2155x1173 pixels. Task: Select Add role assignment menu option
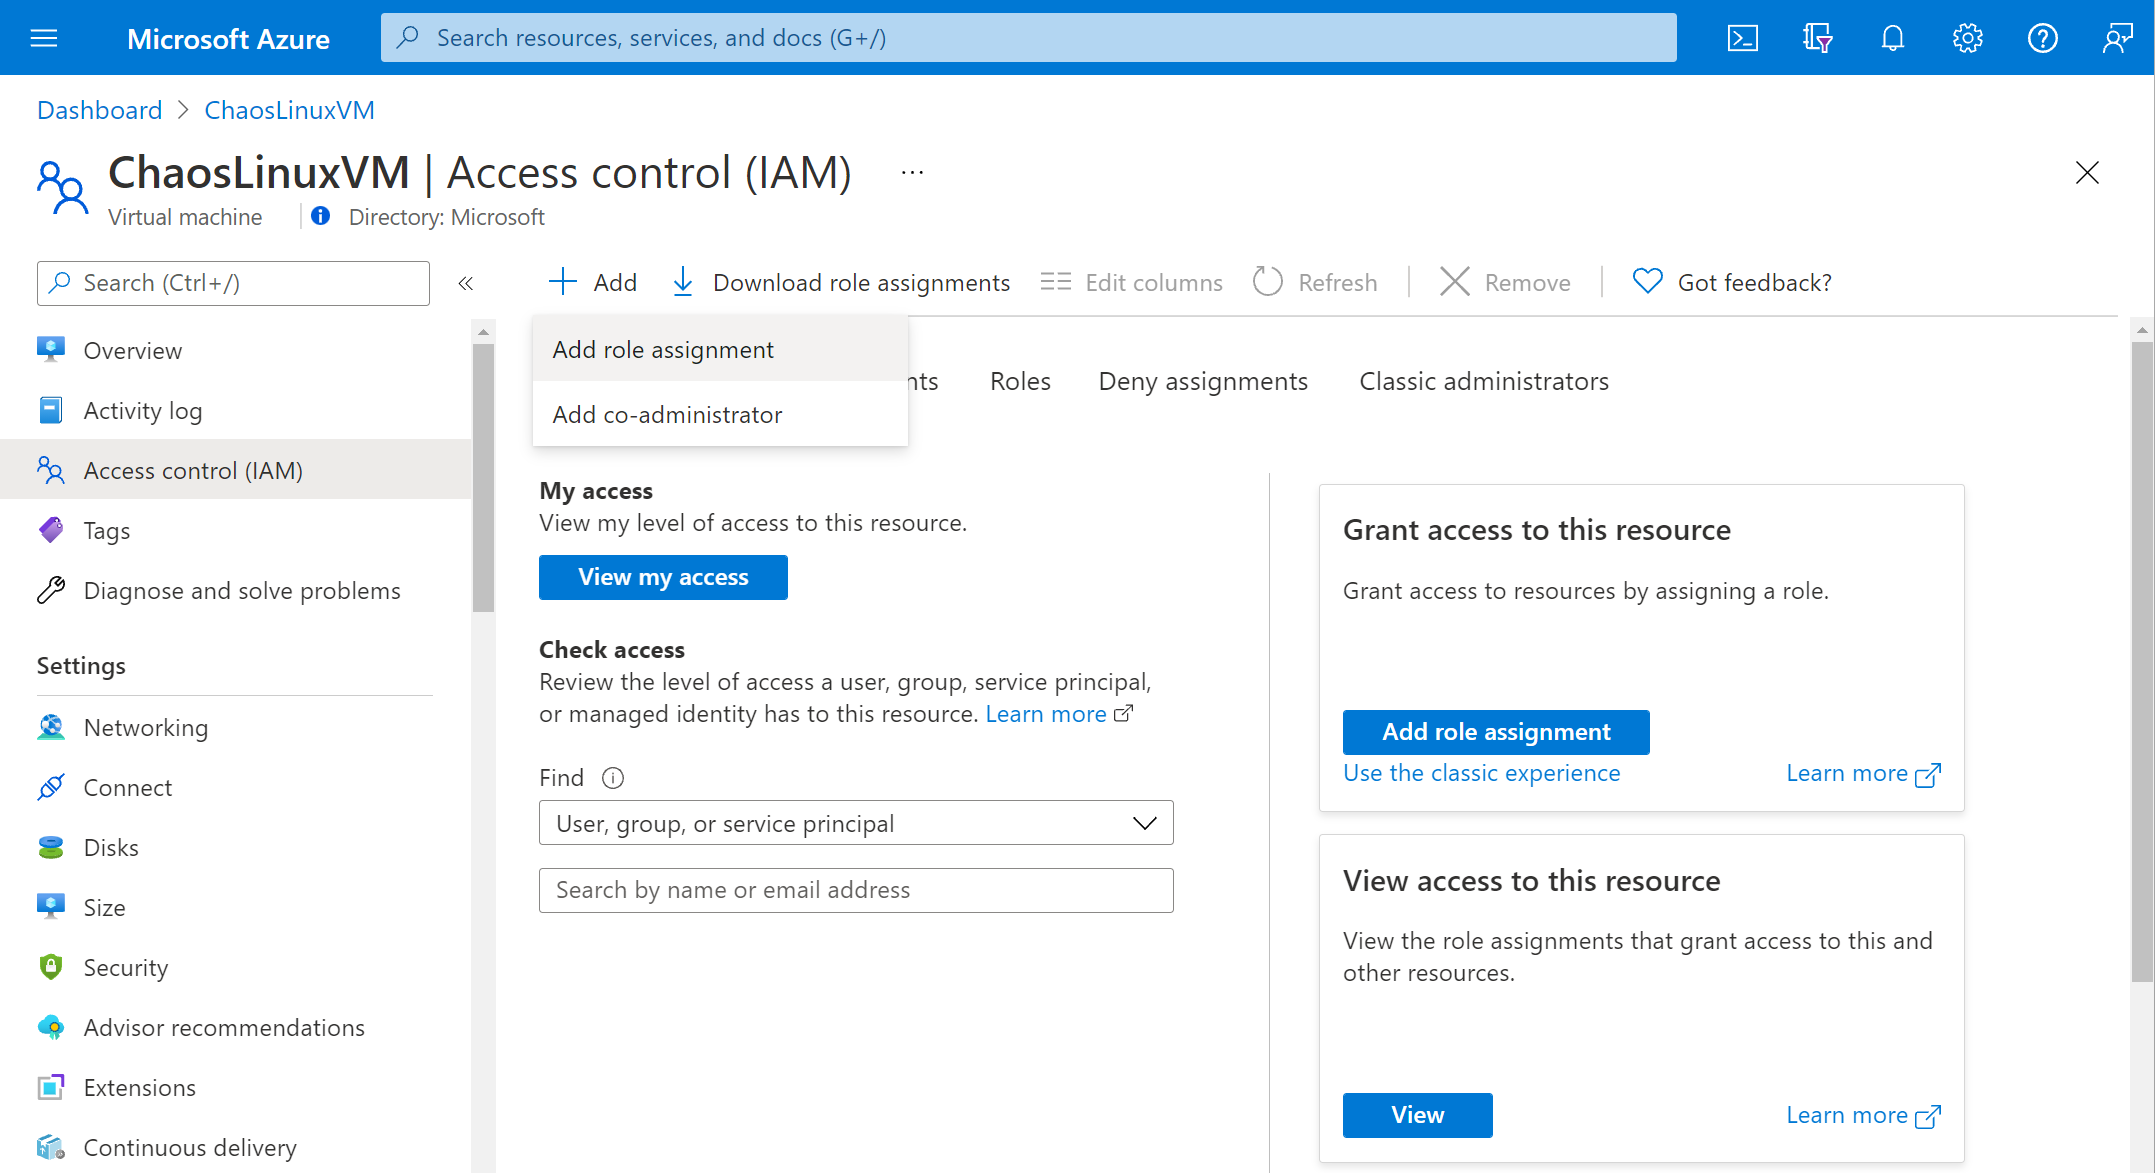pos(663,348)
